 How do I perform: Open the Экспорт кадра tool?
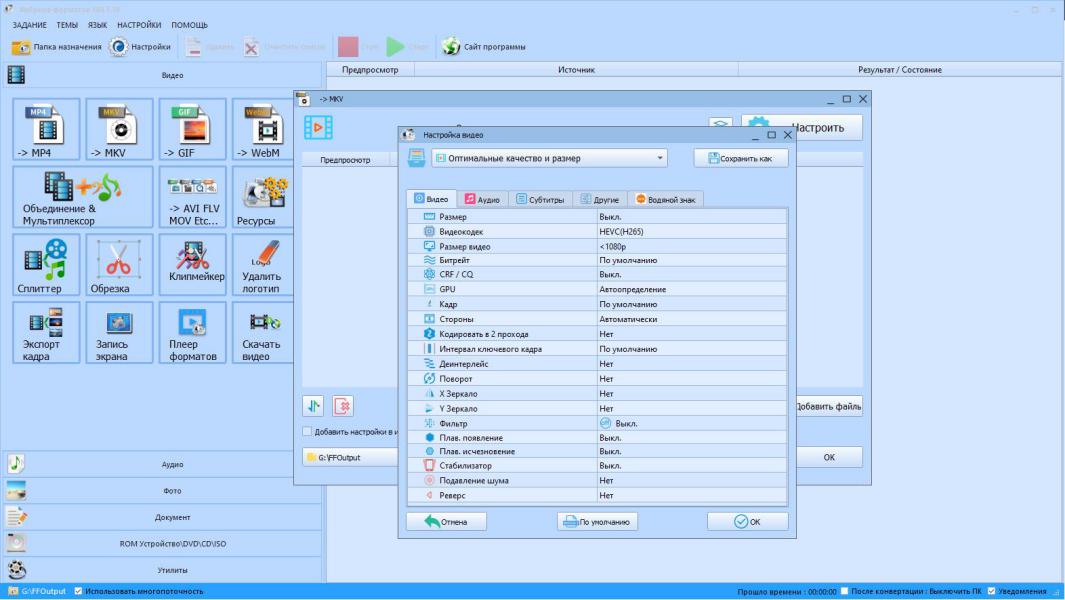tap(46, 333)
